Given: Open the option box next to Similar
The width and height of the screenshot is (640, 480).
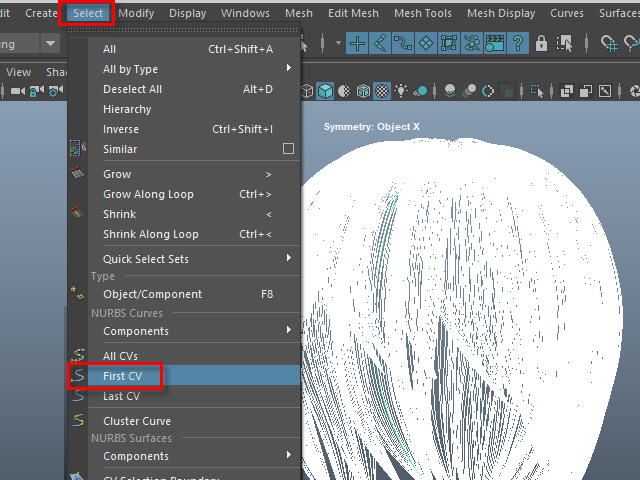Looking at the screenshot, I should [288, 149].
